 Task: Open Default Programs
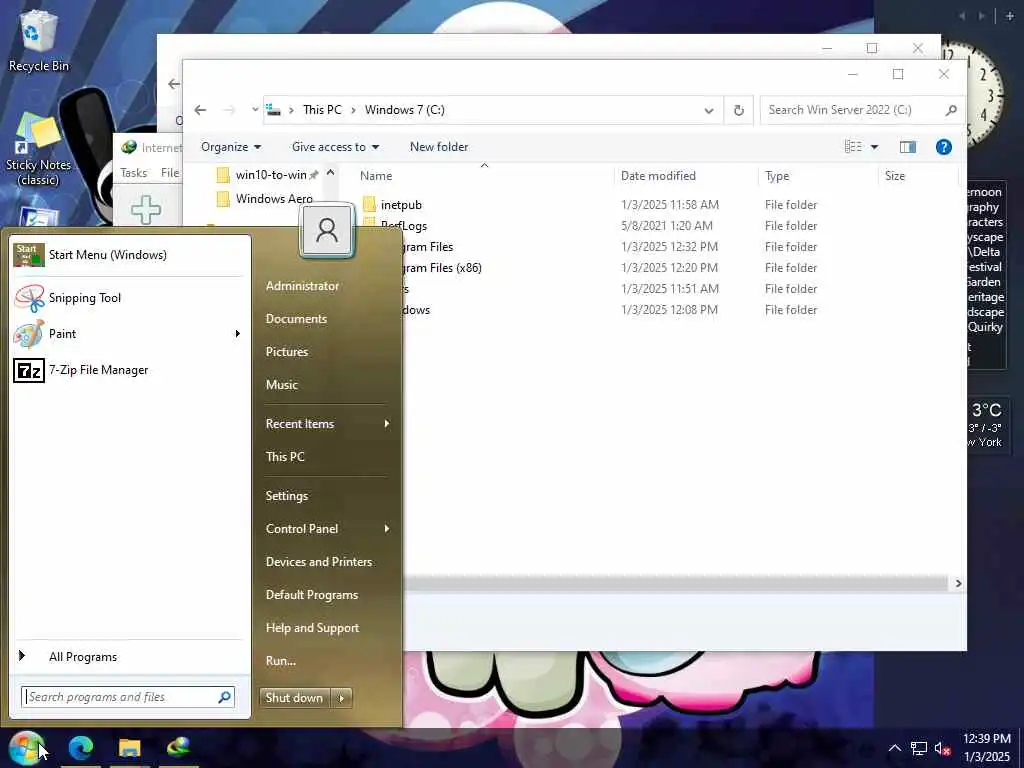coord(312,595)
